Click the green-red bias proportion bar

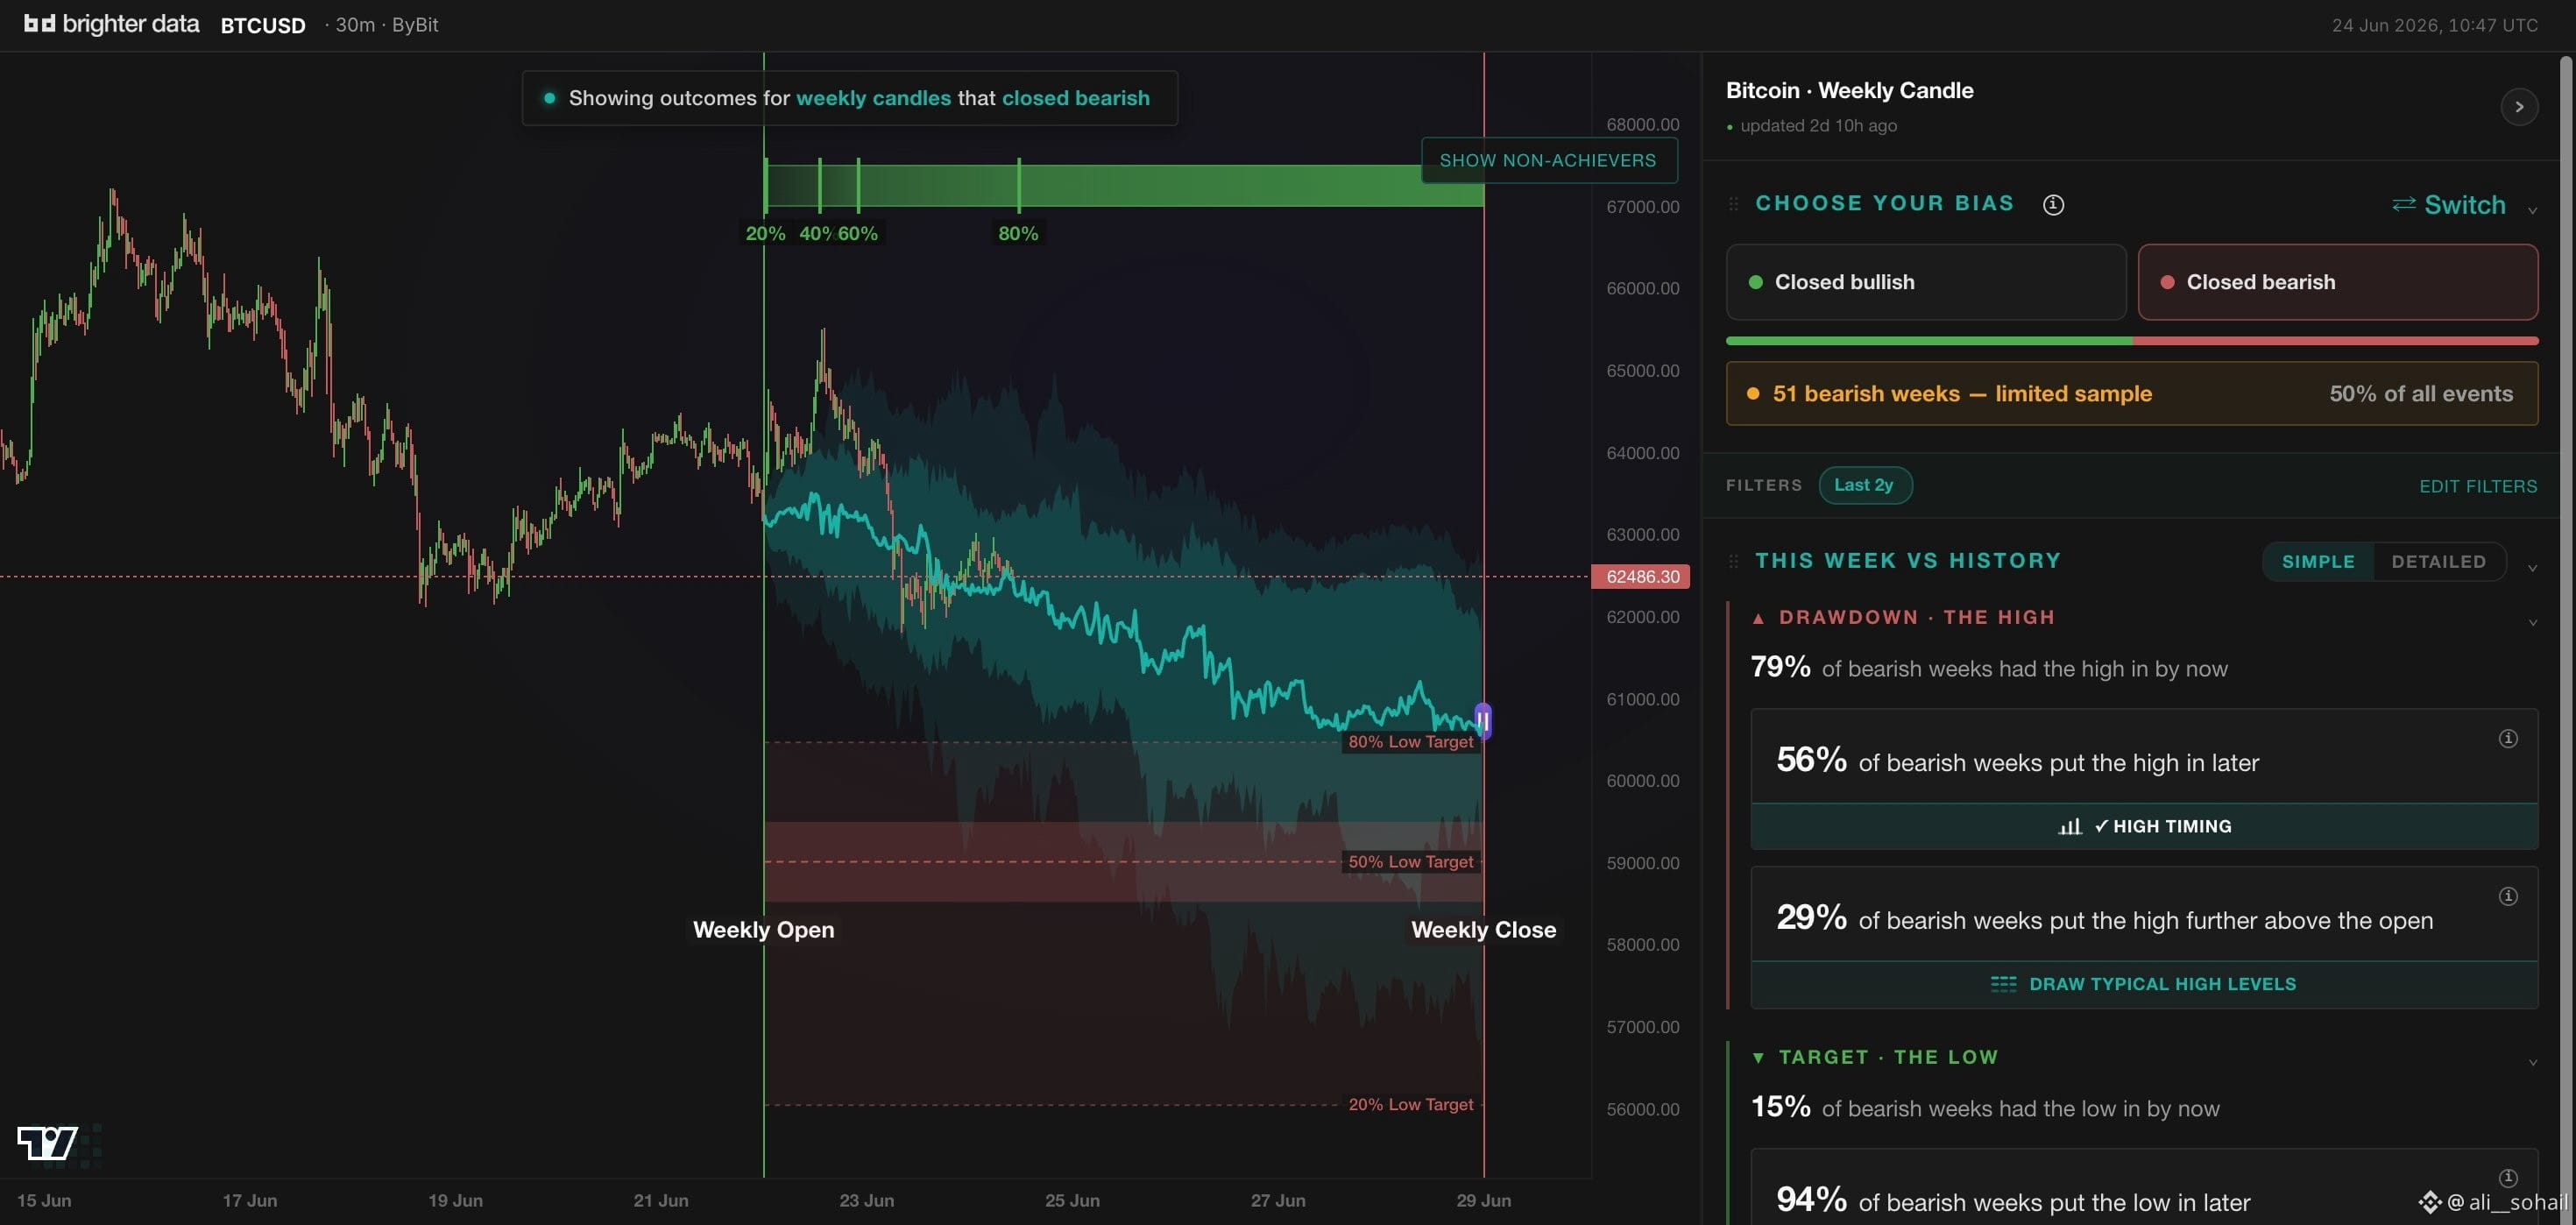(2132, 341)
